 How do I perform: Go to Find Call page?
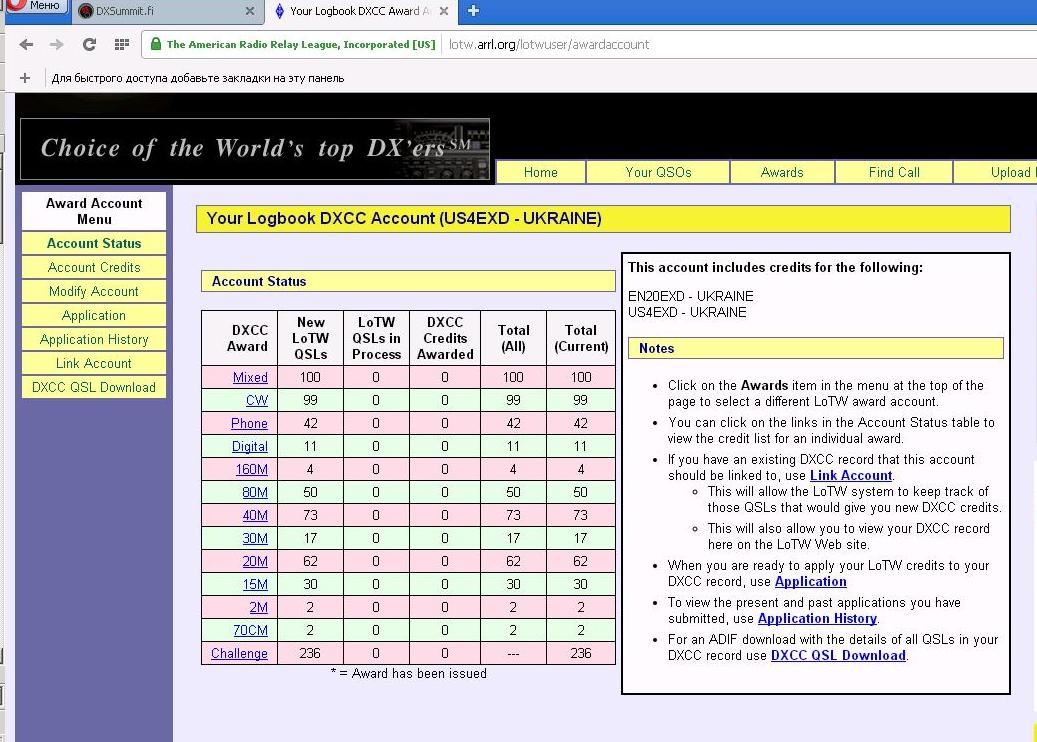[x=894, y=172]
